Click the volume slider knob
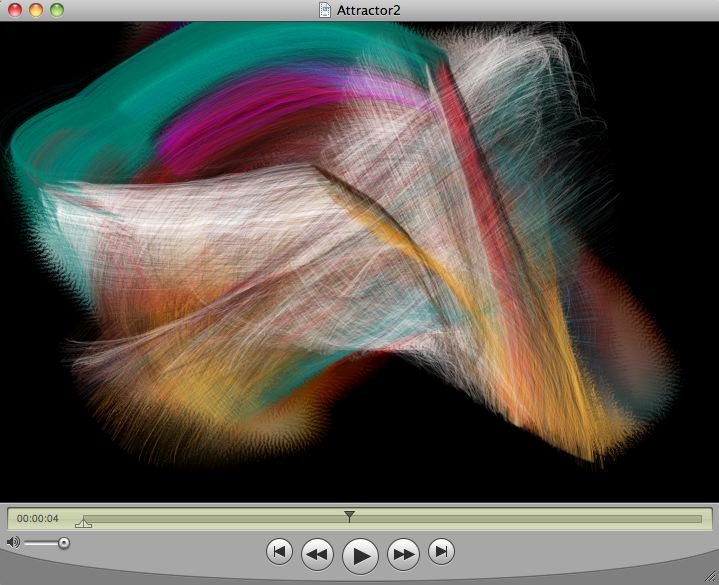Viewport: 719px width, 585px height. point(64,543)
